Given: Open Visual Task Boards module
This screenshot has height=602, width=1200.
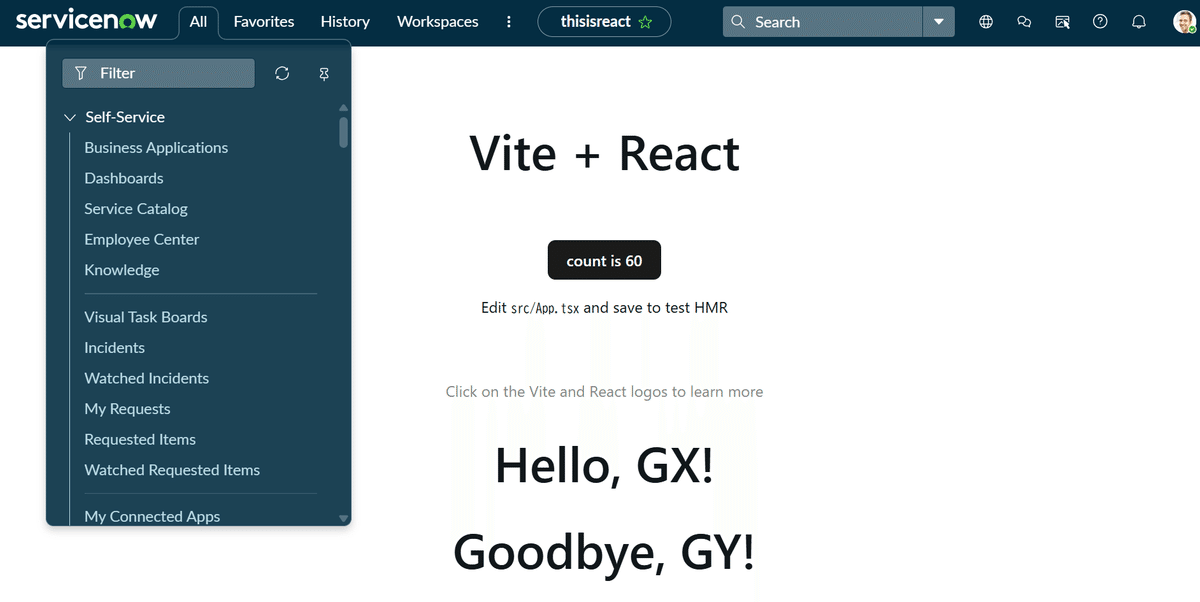Looking at the screenshot, I should (x=146, y=317).
